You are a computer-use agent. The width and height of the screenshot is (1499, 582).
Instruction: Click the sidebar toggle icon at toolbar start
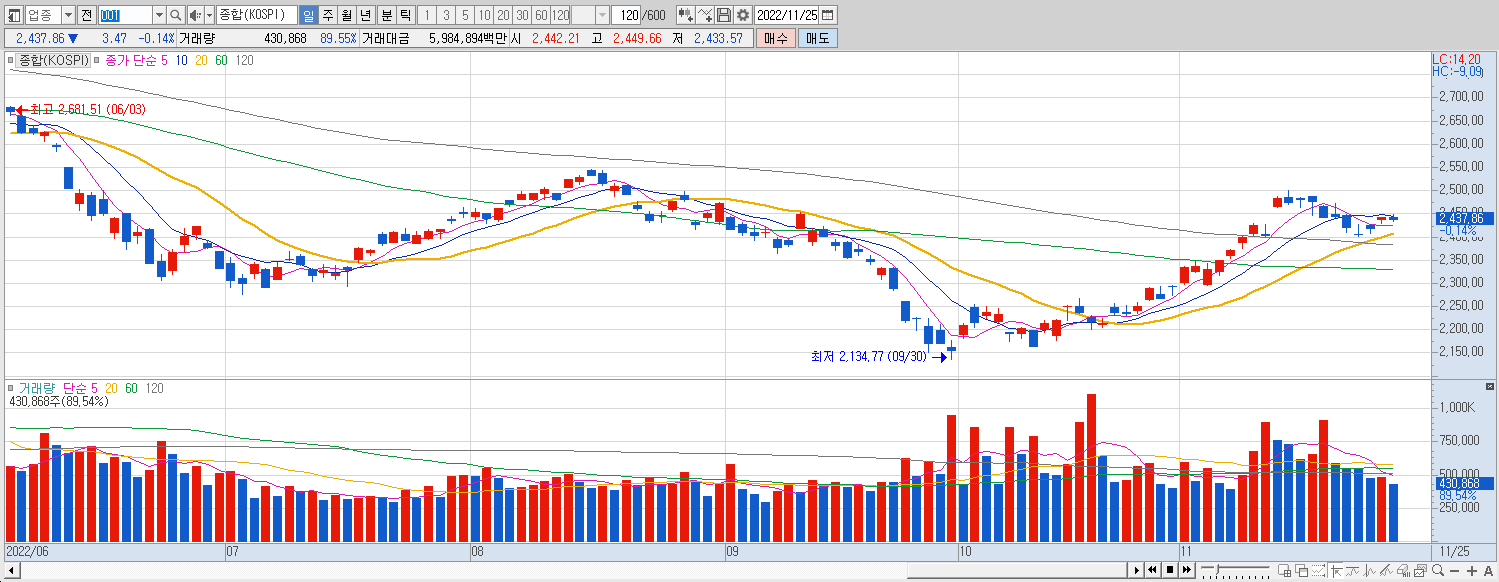click(x=12, y=15)
